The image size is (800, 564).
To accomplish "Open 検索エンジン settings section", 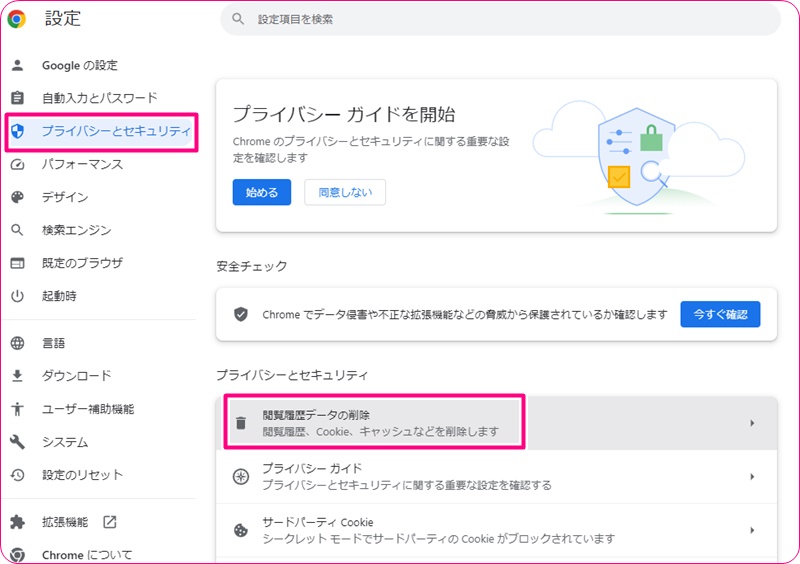I will [76, 230].
